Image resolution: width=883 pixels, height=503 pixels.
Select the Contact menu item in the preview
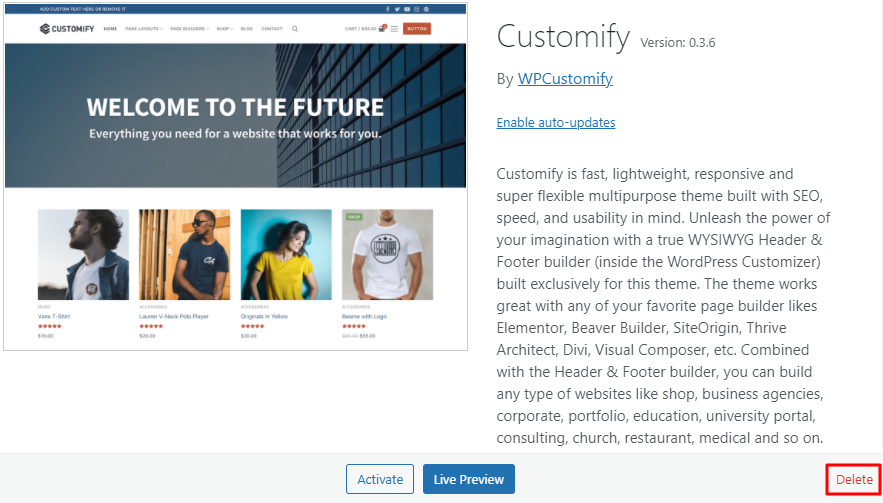pyautogui.click(x=272, y=29)
